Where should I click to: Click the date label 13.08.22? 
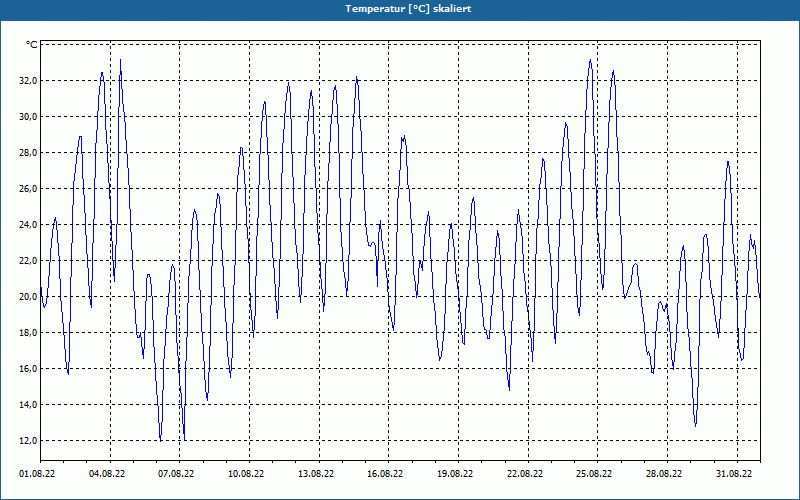(316, 474)
